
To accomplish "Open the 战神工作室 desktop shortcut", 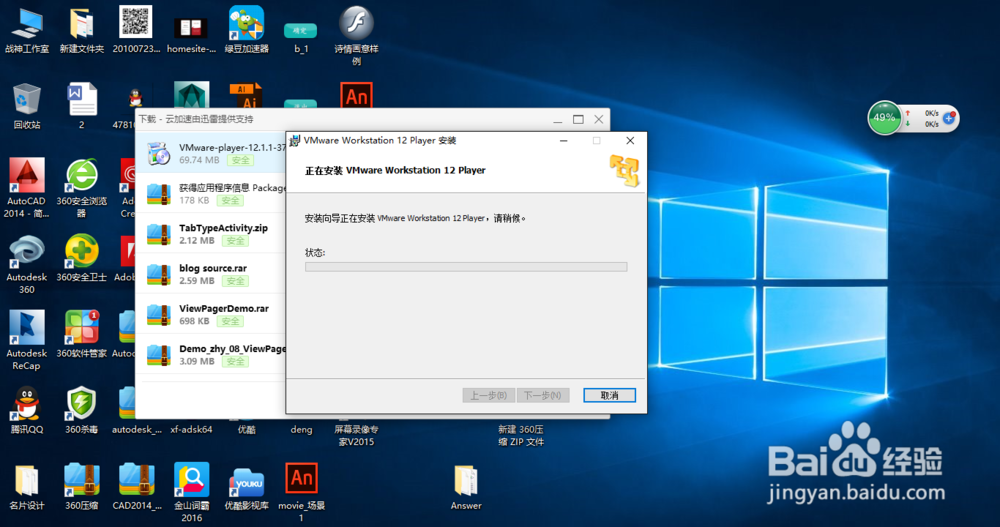I will point(27,31).
